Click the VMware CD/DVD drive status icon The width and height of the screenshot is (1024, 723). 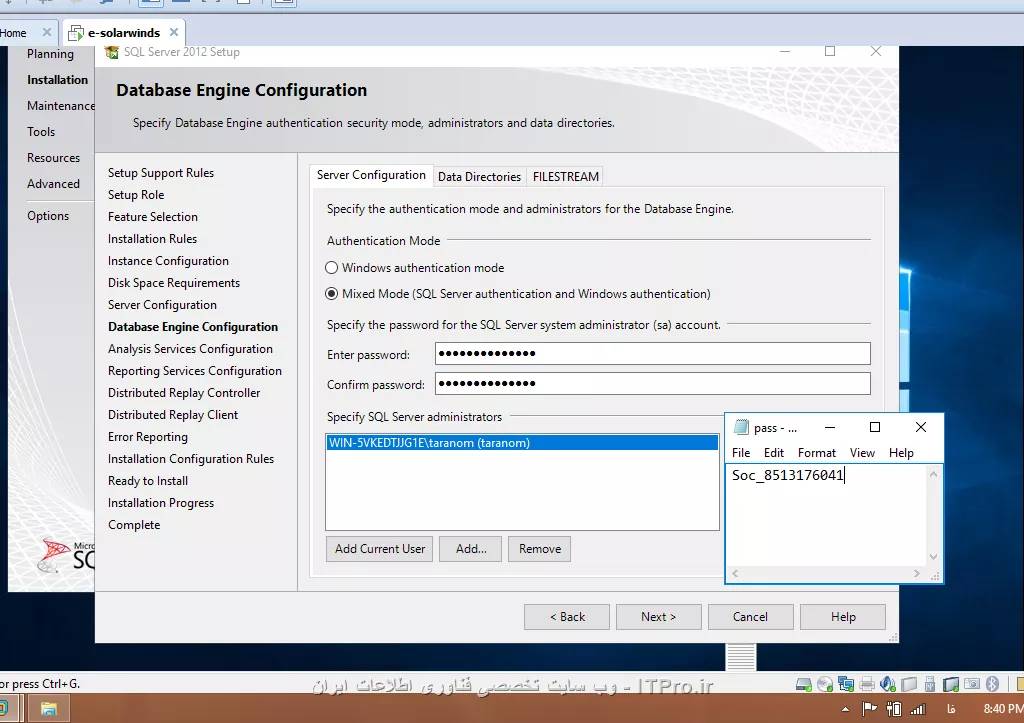pyautogui.click(x=825, y=684)
